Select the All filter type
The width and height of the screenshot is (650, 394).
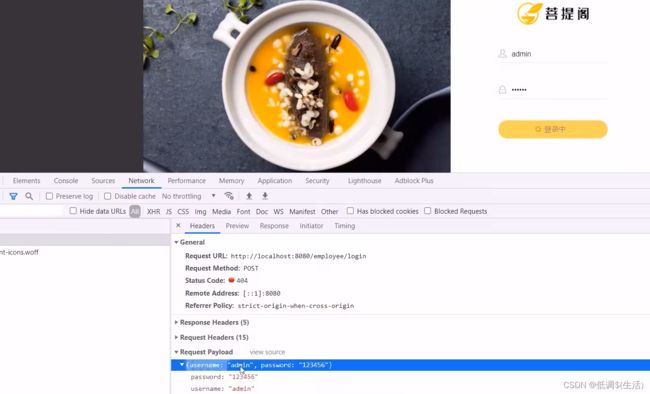(135, 211)
